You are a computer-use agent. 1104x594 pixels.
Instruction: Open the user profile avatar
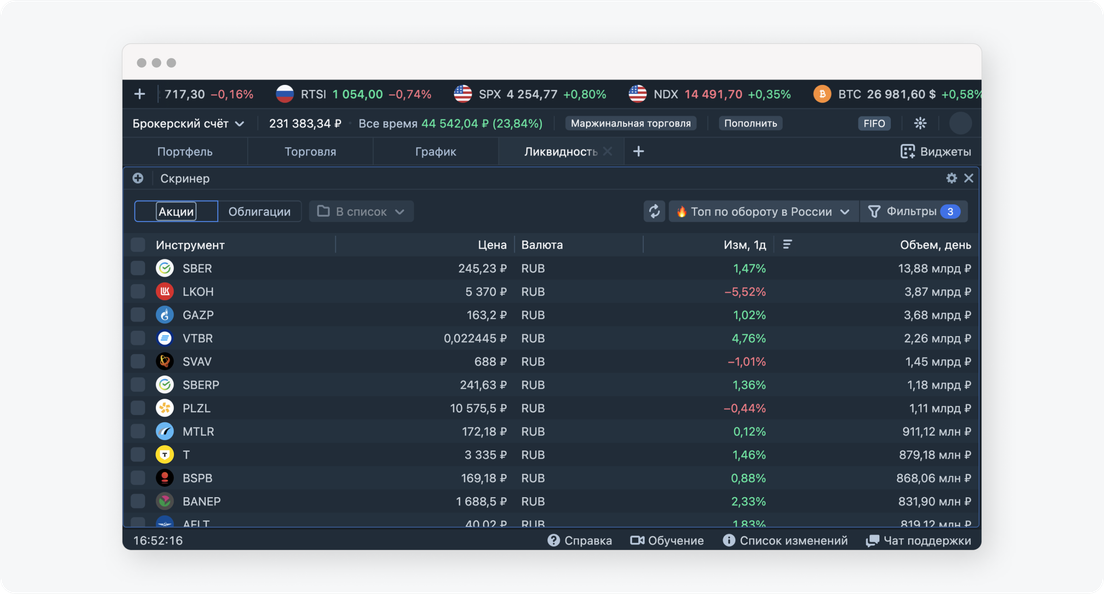point(960,123)
